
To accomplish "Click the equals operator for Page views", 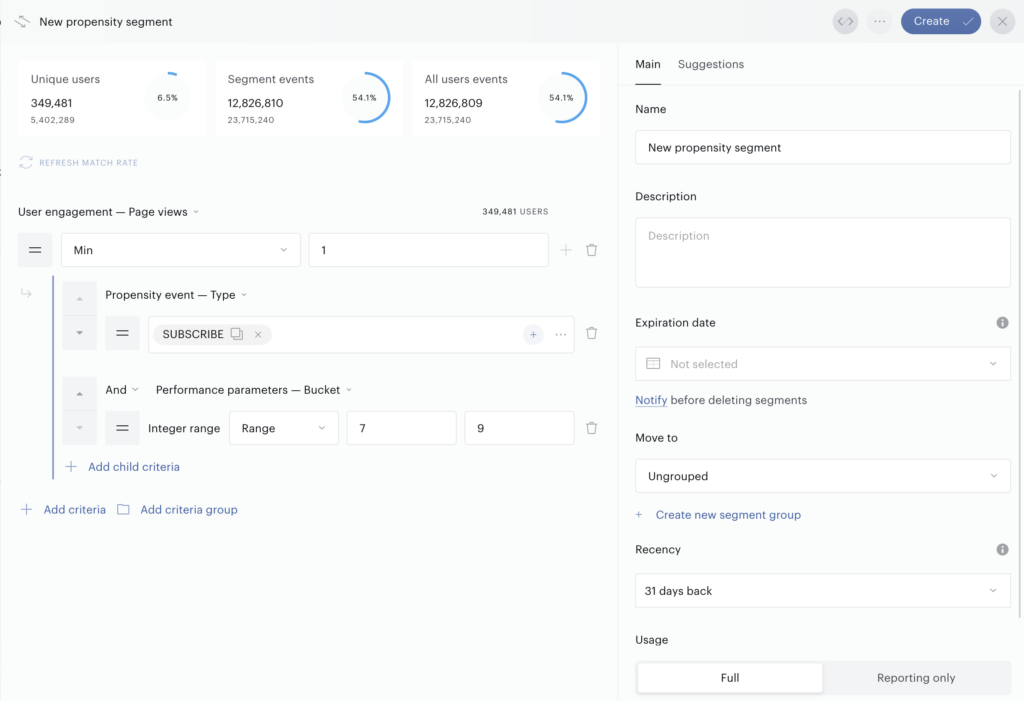I will coord(35,250).
